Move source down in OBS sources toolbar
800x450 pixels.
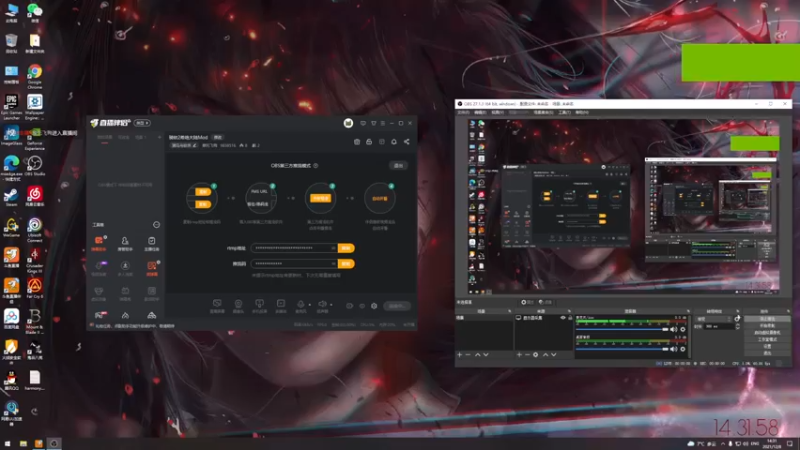coord(554,355)
